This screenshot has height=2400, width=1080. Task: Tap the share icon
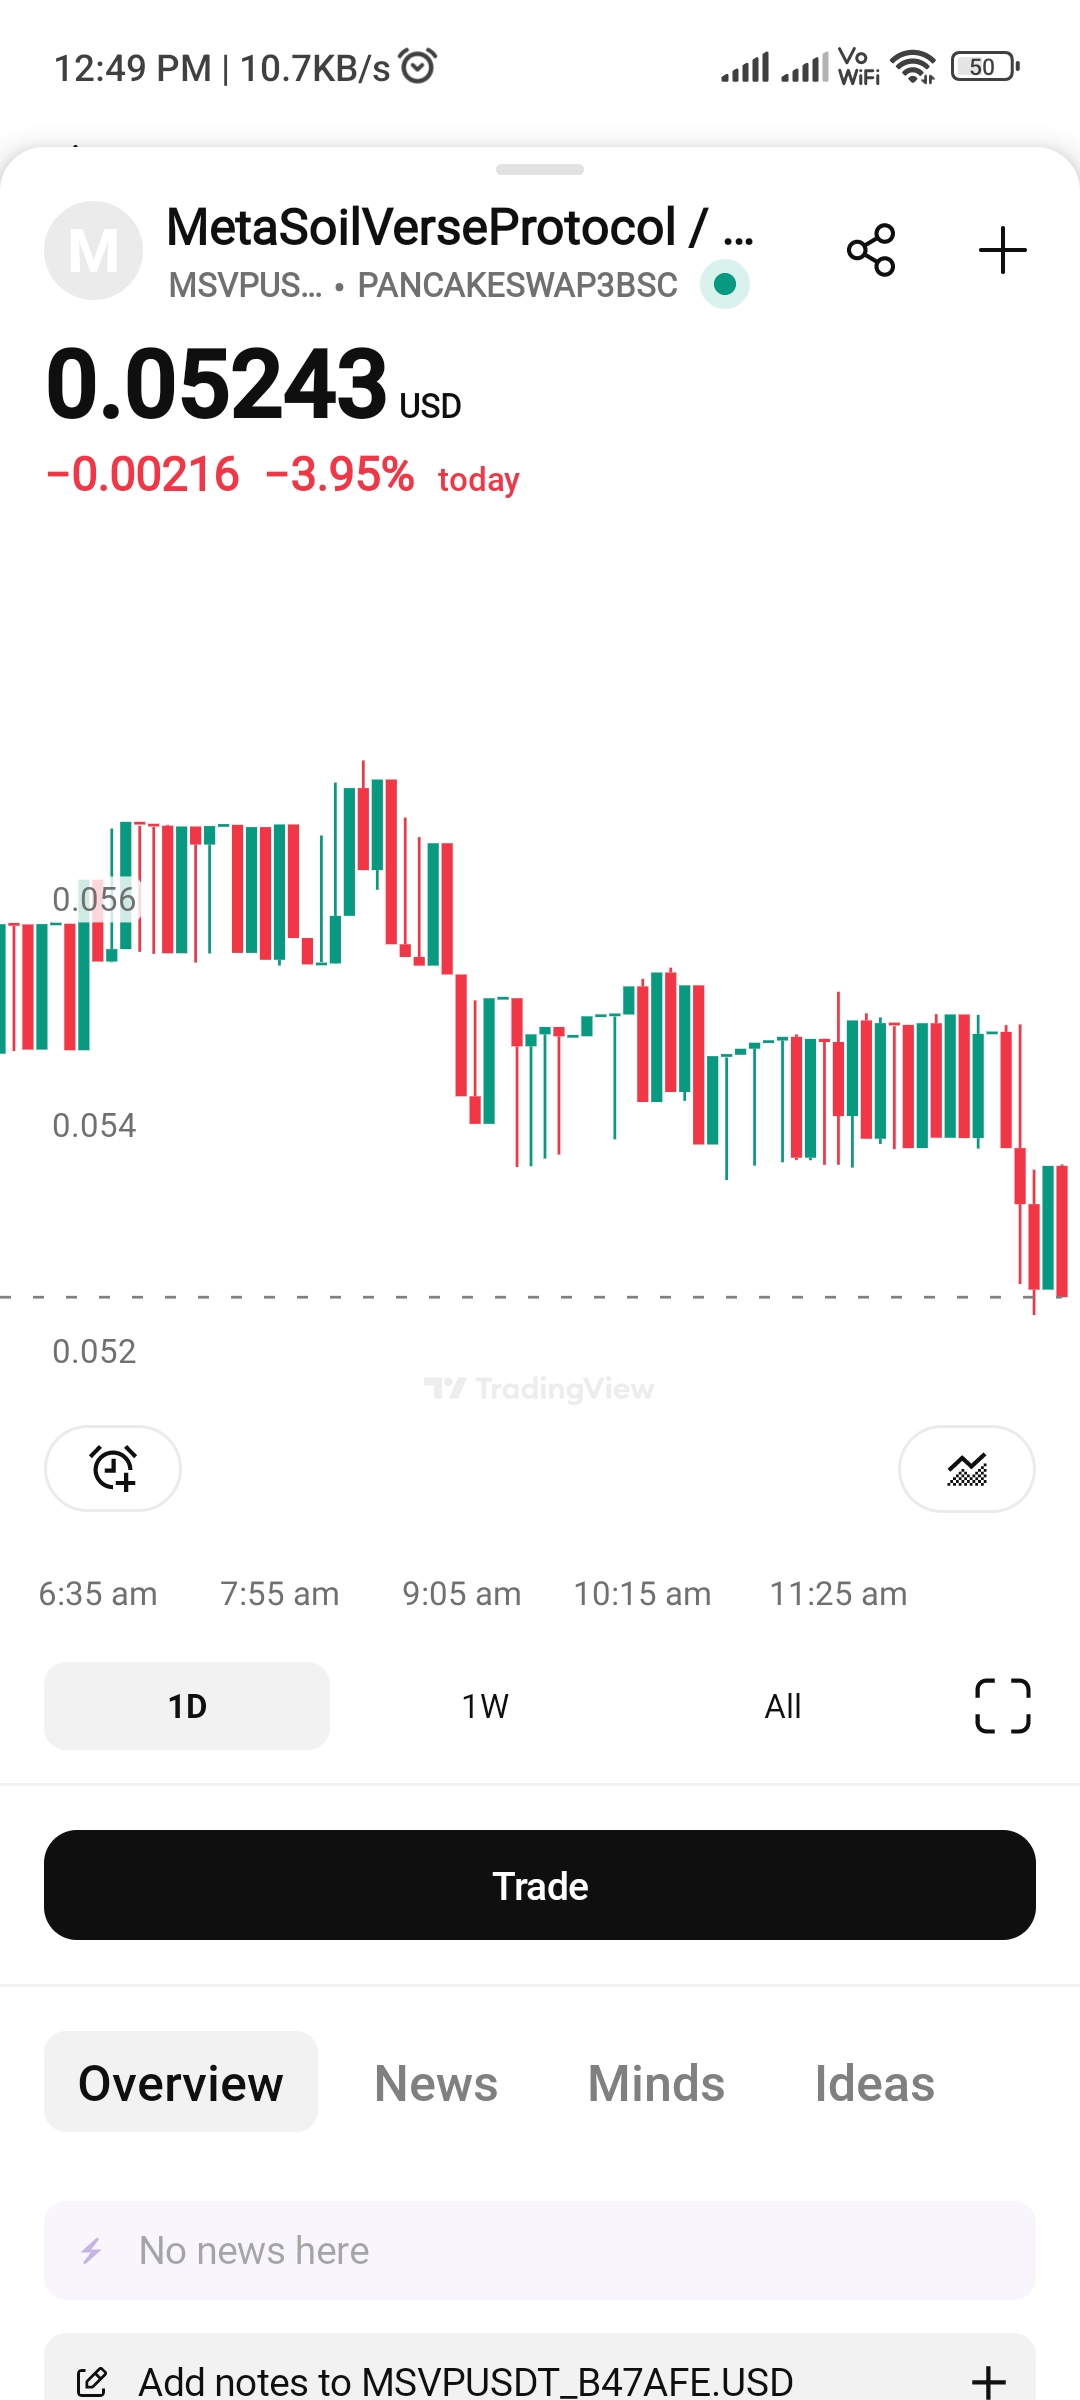click(x=871, y=250)
